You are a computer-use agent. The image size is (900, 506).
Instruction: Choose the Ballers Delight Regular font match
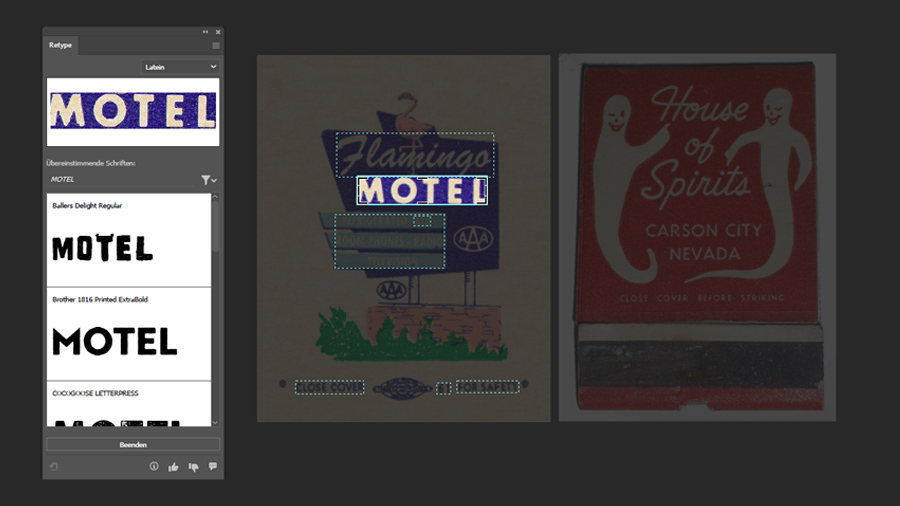129,240
